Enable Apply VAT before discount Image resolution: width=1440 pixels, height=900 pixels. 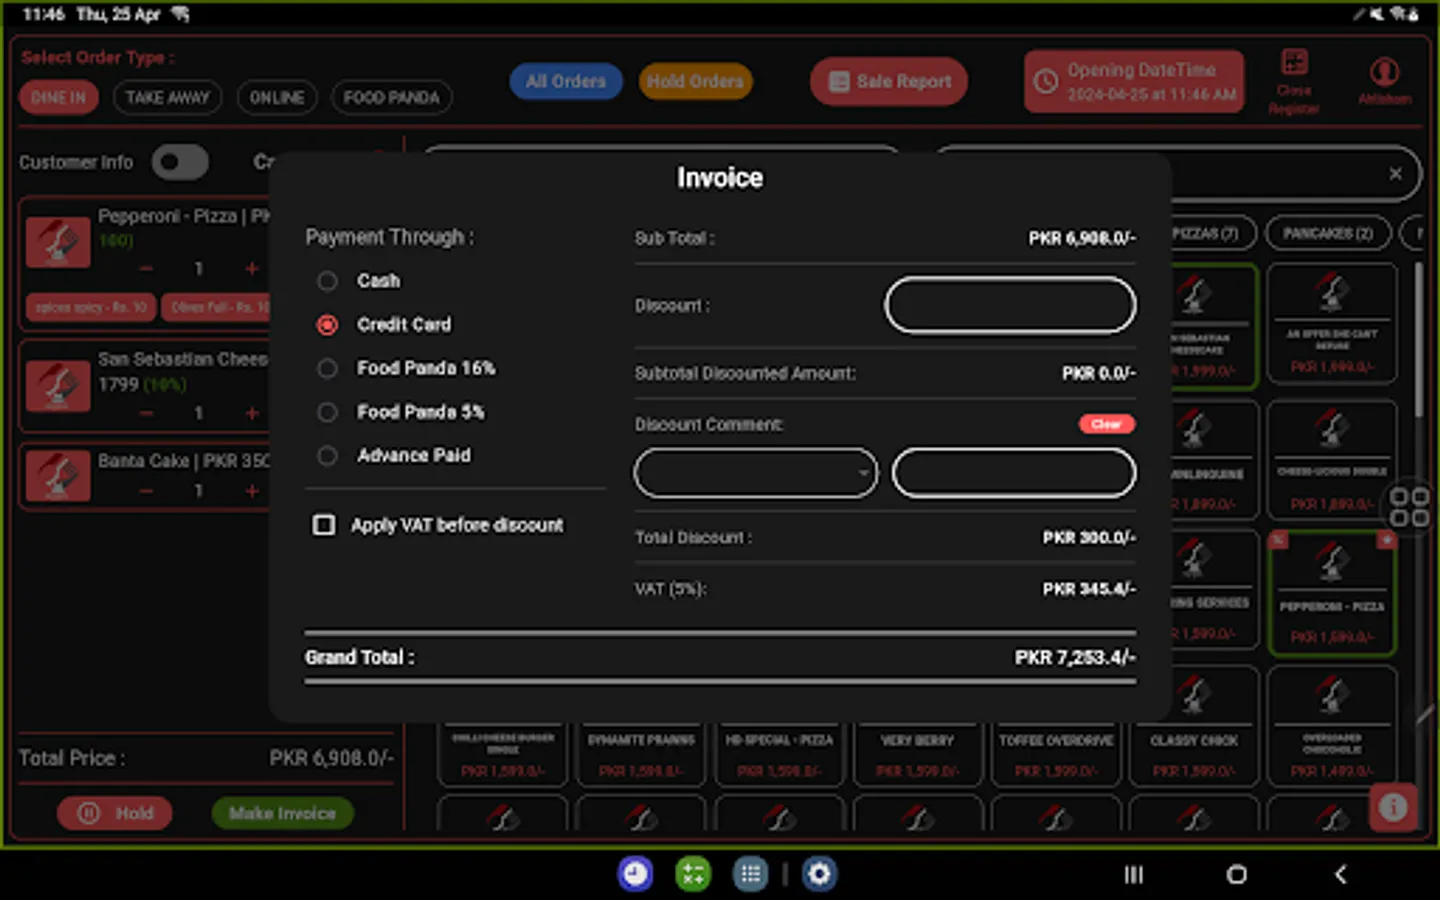(x=324, y=524)
